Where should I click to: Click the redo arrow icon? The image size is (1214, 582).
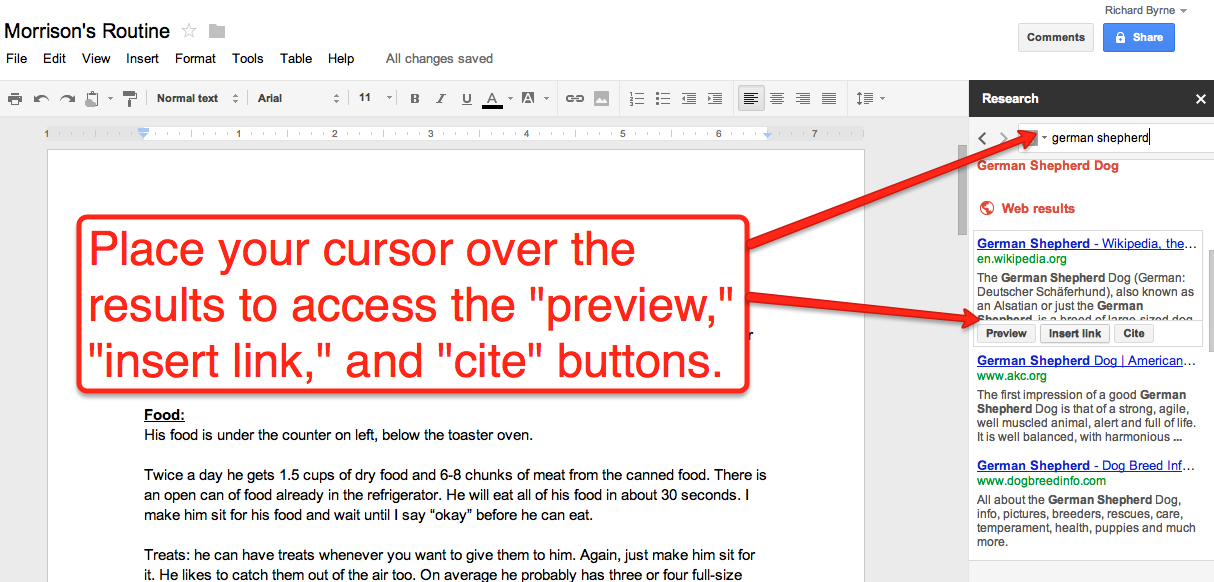pos(67,98)
